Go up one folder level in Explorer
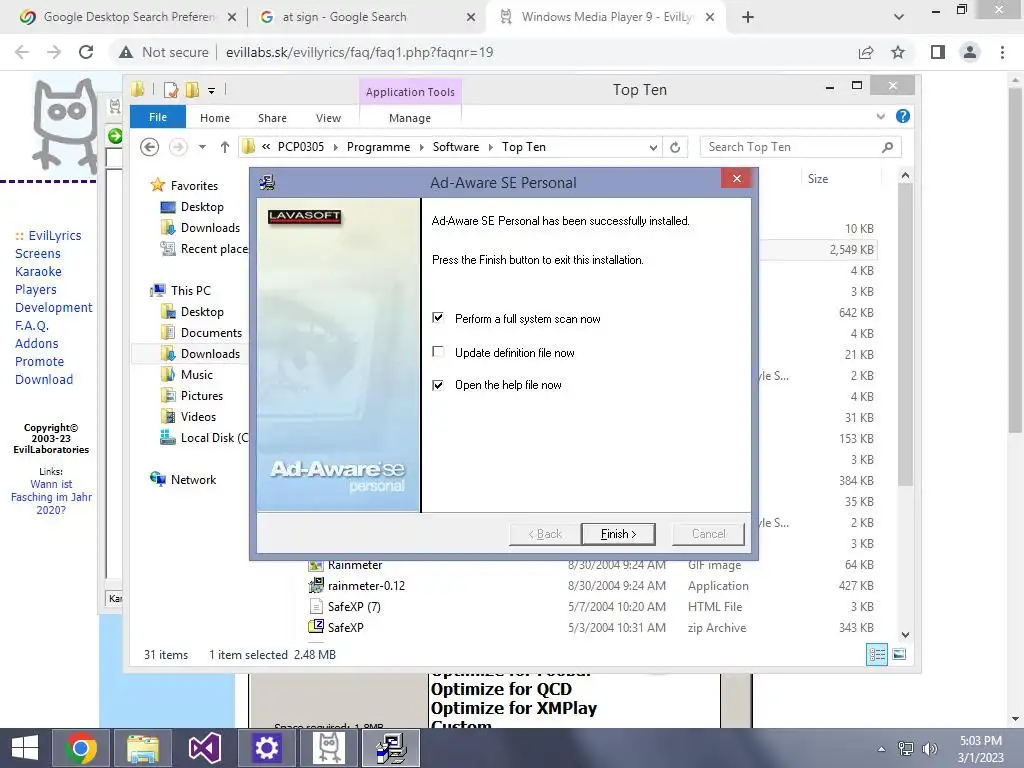The height and width of the screenshot is (768, 1024). (x=225, y=147)
